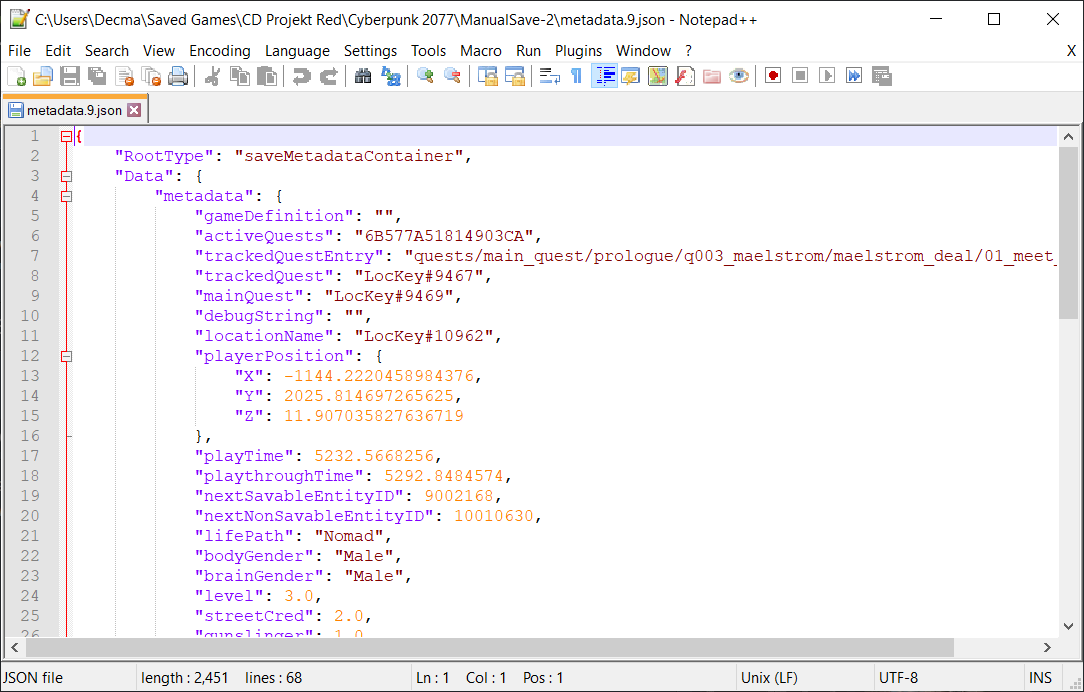Click the Open file folder icon
This screenshot has height=692, width=1084.
click(43, 76)
